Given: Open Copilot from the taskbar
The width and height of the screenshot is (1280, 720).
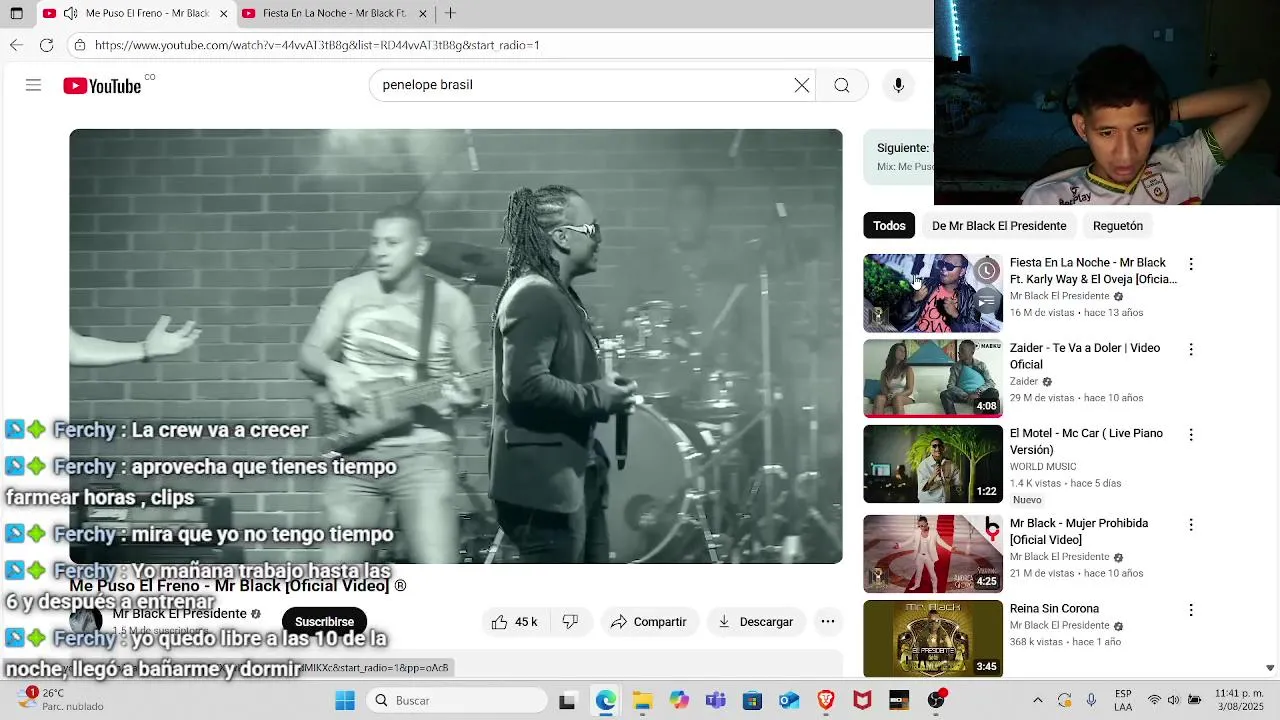Looking at the screenshot, I should point(679,701).
